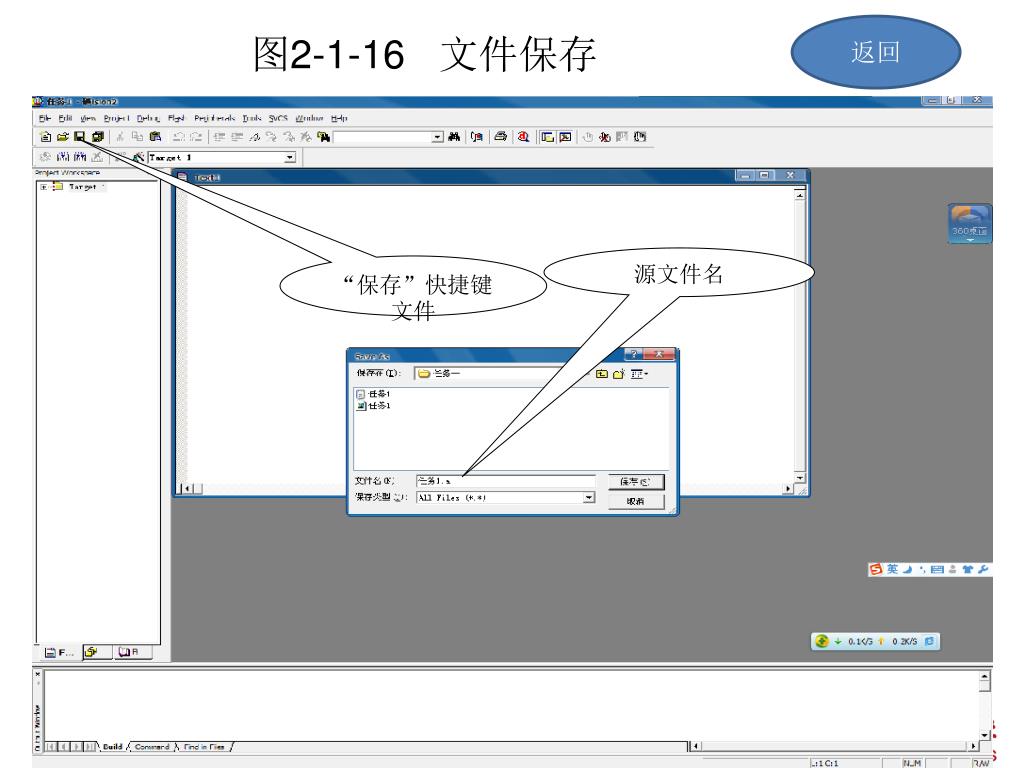The image size is (1024, 768).
Task: Open the View menu
Action: (88, 118)
